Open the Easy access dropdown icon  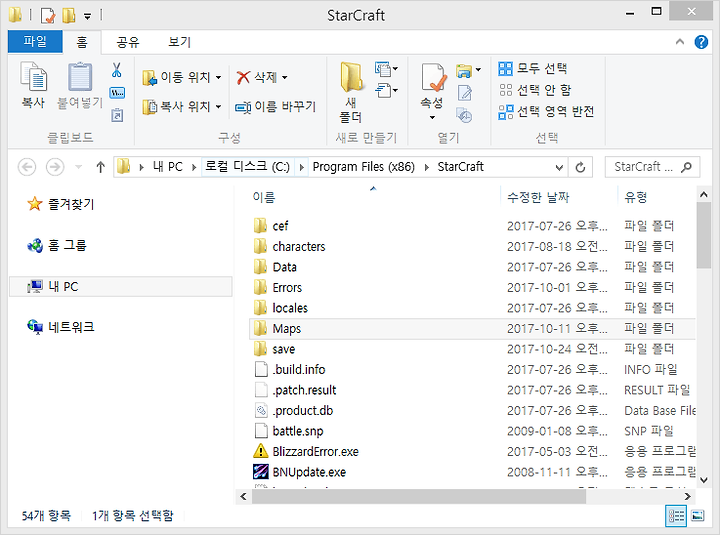(x=386, y=90)
